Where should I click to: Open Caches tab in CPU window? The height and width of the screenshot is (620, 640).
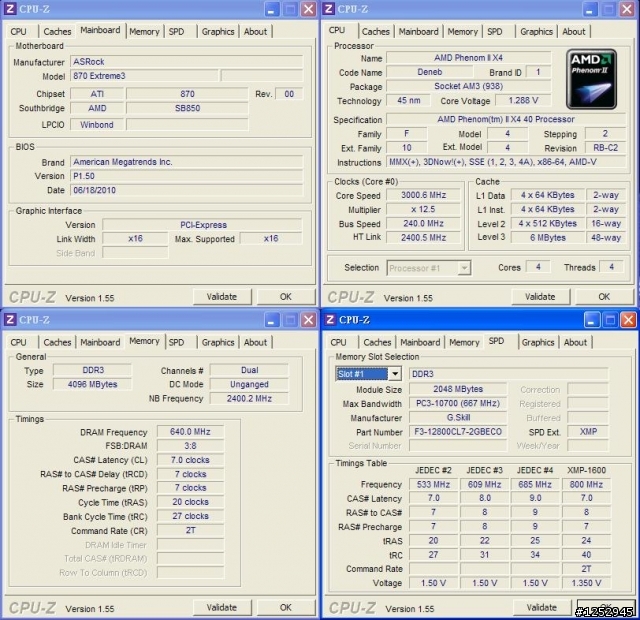coord(376,31)
